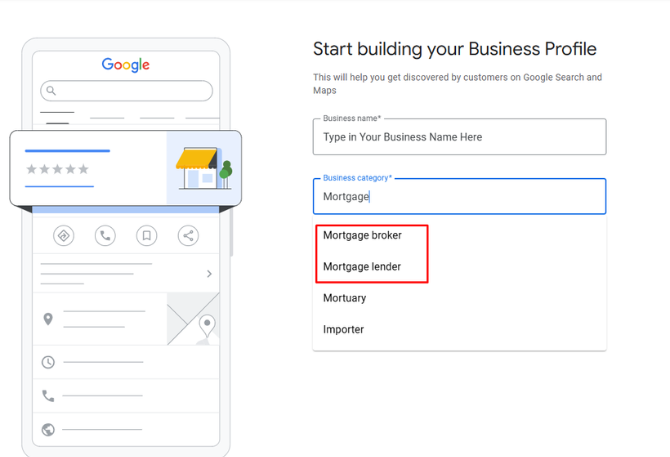The width and height of the screenshot is (670, 457).
Task: Click the globe website icon
Action: coord(48,429)
